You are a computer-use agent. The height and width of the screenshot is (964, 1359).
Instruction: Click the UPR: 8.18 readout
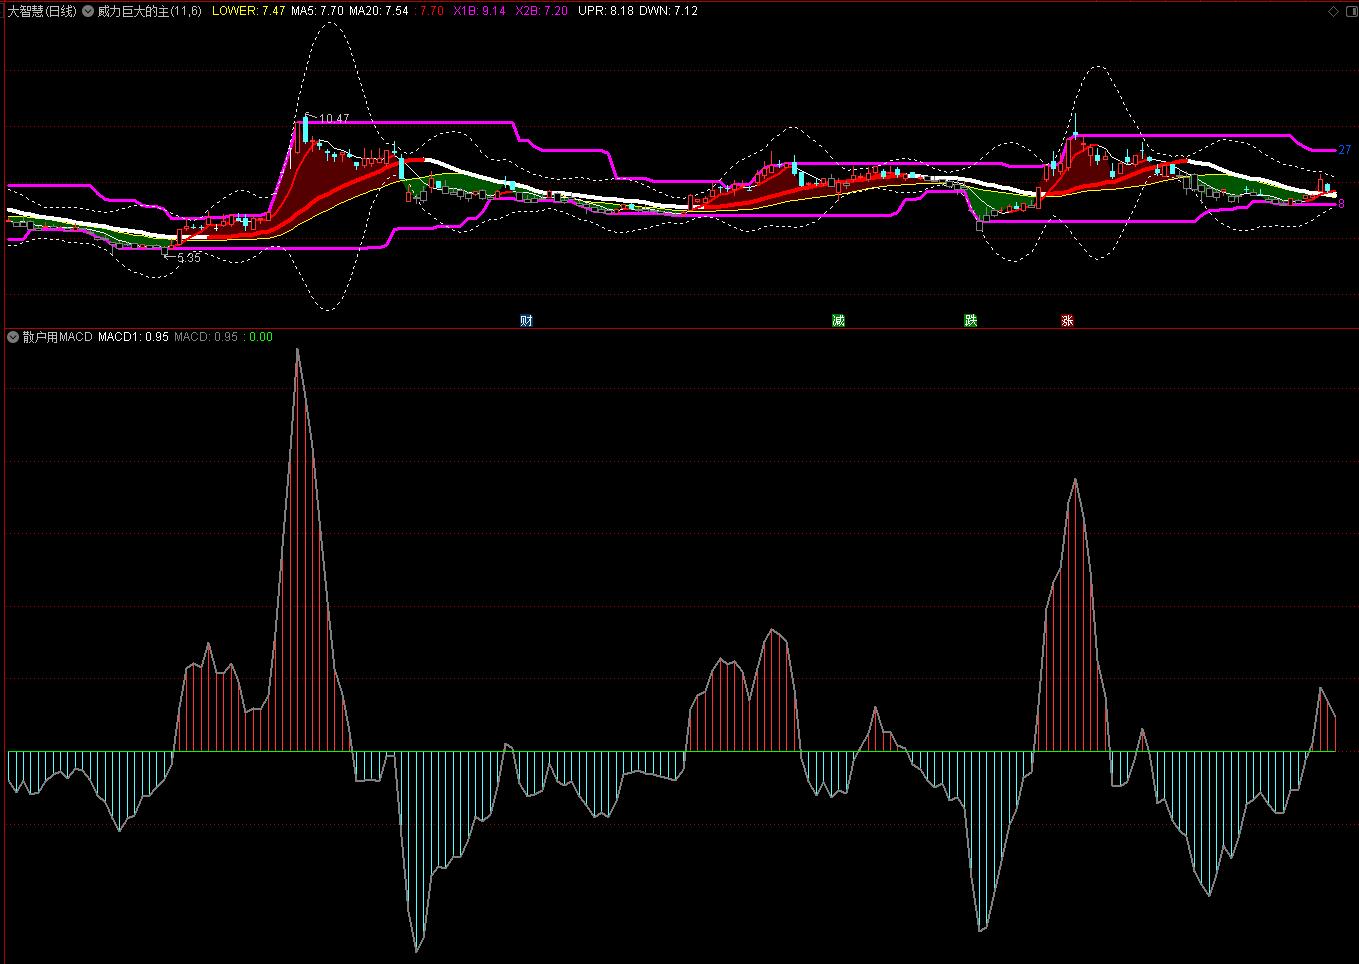(x=605, y=11)
